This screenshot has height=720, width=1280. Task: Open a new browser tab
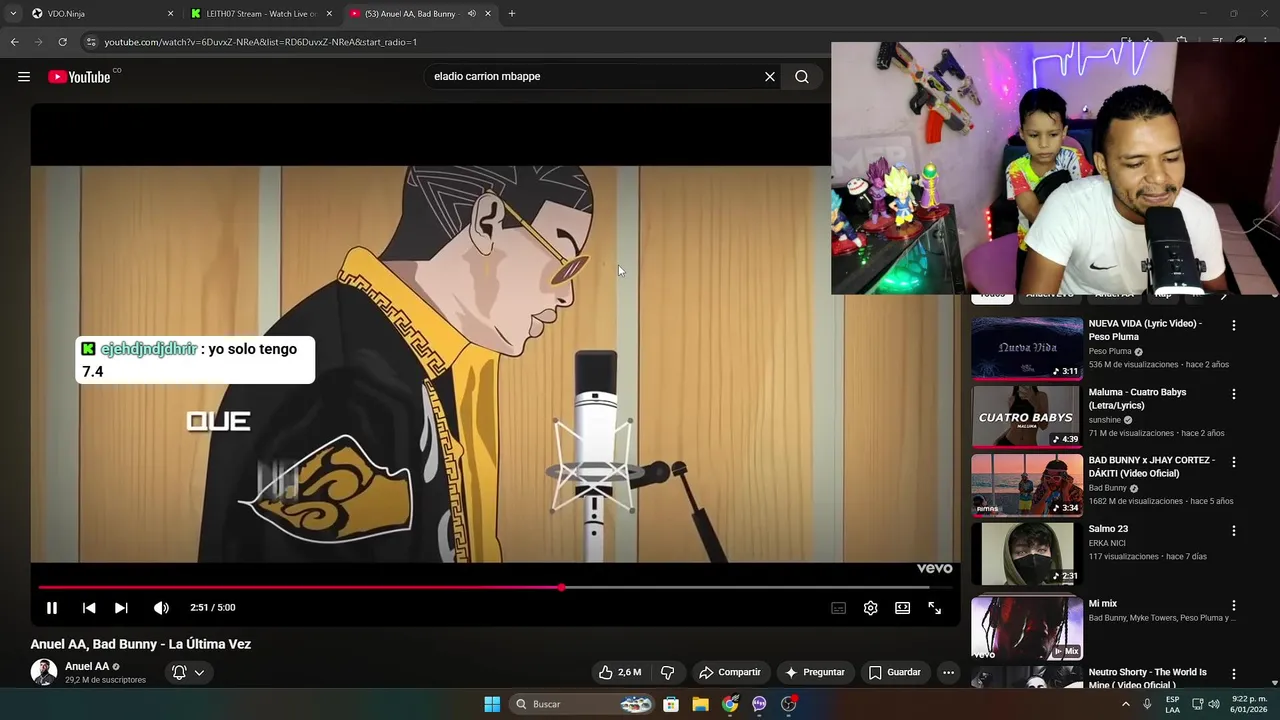[512, 14]
